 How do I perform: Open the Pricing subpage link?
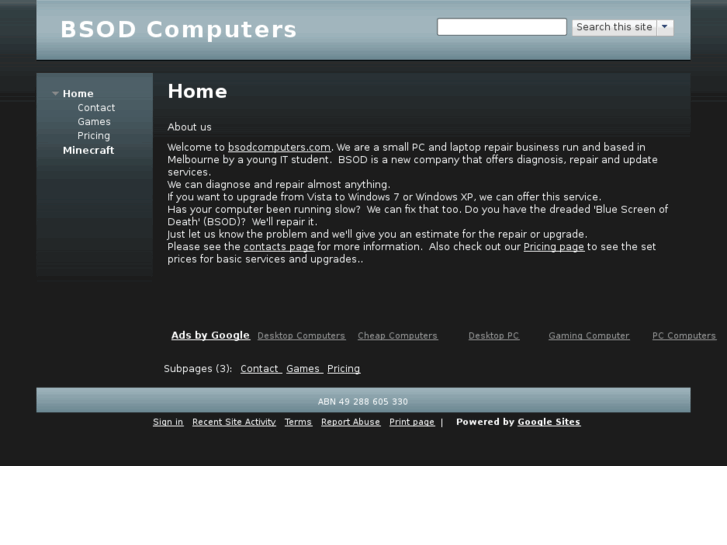click(x=344, y=369)
